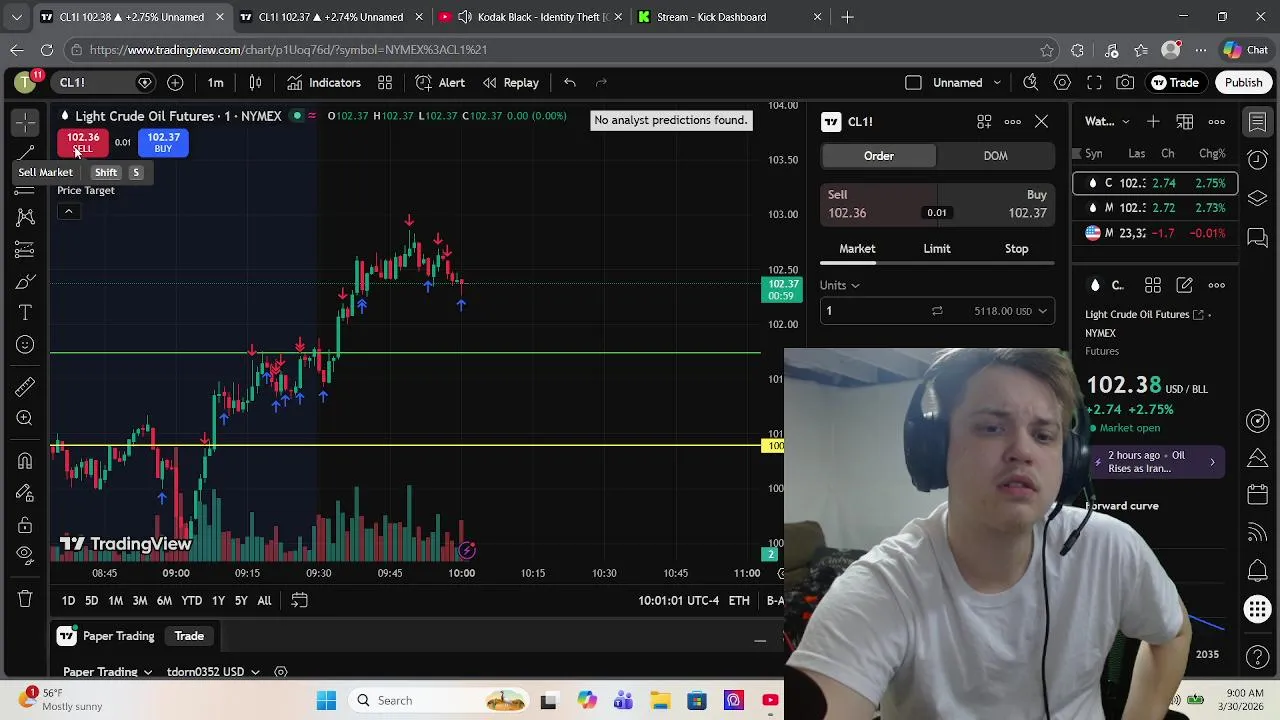
Task: Switch the units and USD value swap icon
Action: tap(937, 311)
